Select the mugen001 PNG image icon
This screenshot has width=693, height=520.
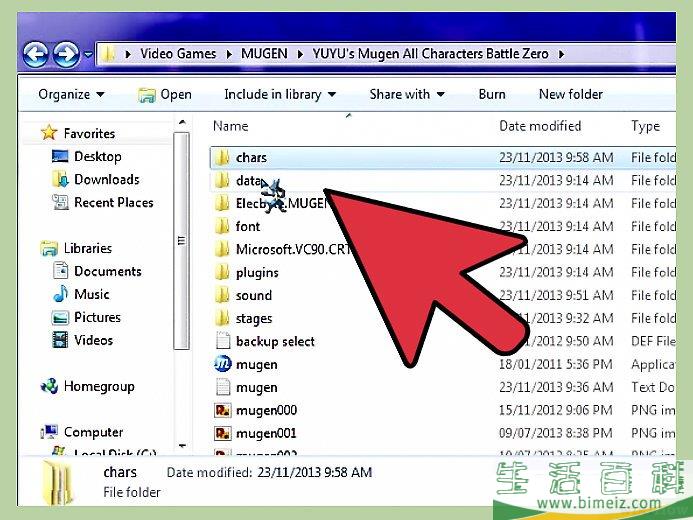tap(222, 433)
